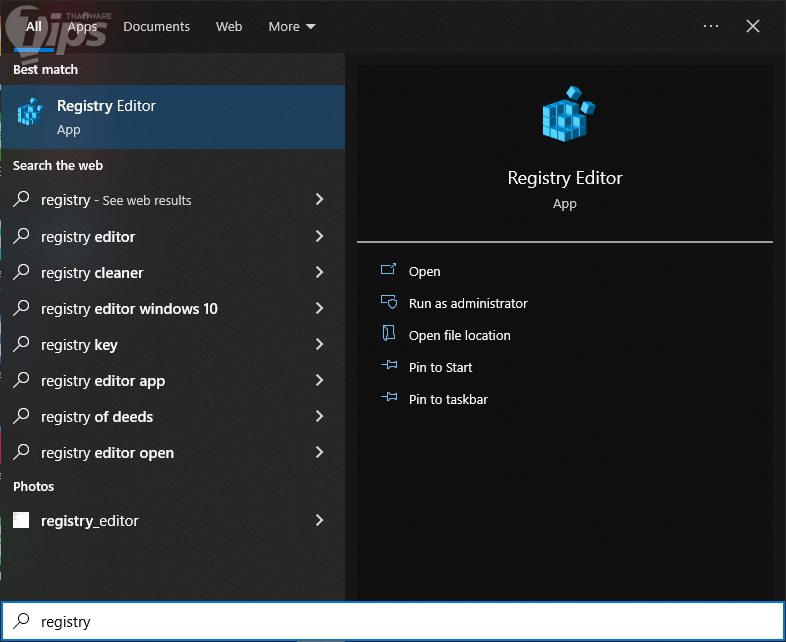This screenshot has height=642, width=786.
Task: Select 'registry of deeds' suggestion text
Action: pyautogui.click(x=97, y=417)
